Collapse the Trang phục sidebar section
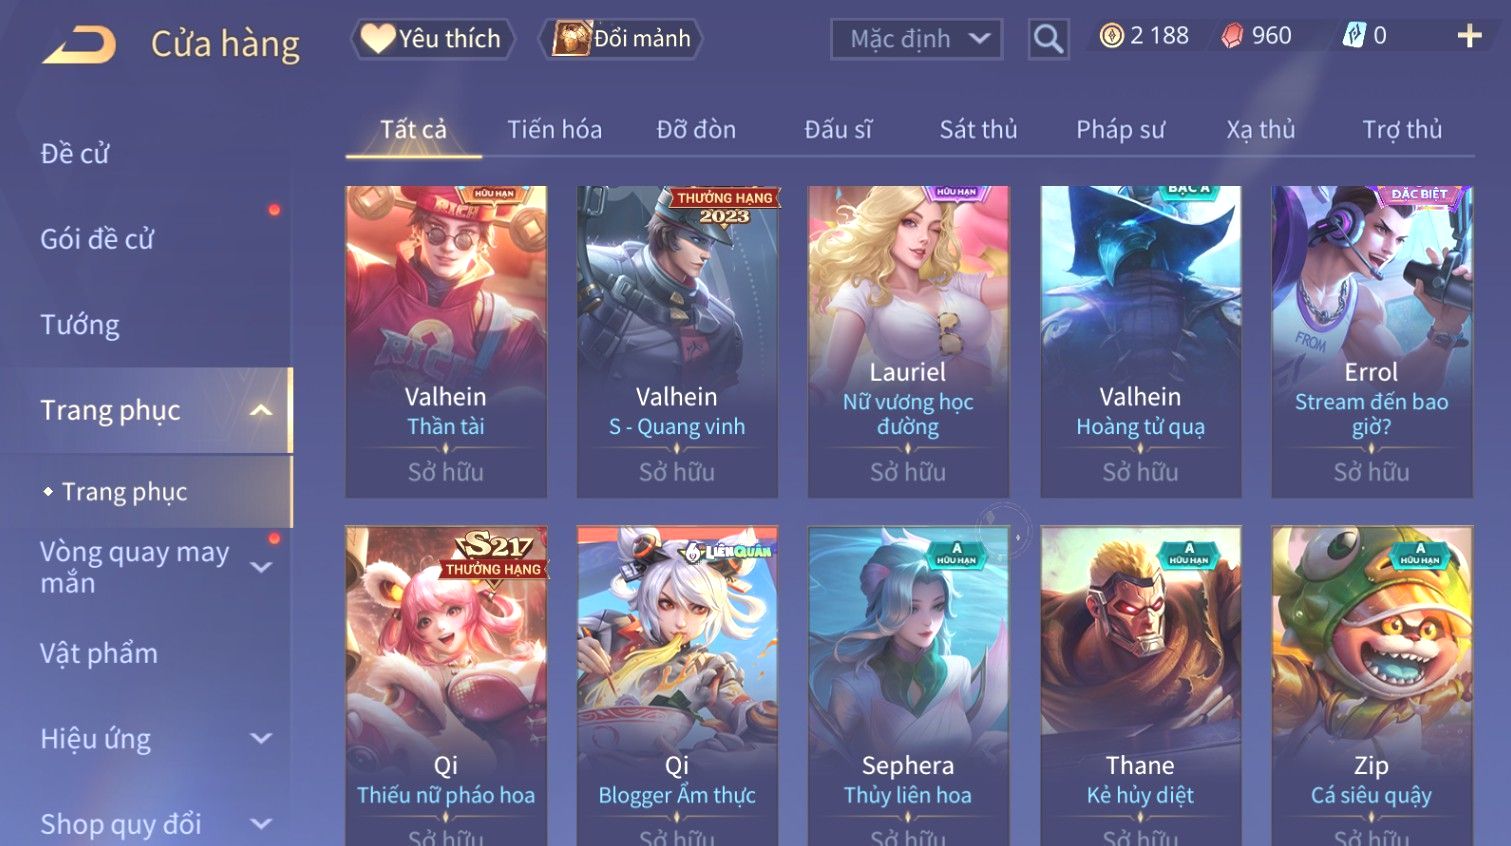Viewport: 1511px width, 846px height. tap(261, 410)
